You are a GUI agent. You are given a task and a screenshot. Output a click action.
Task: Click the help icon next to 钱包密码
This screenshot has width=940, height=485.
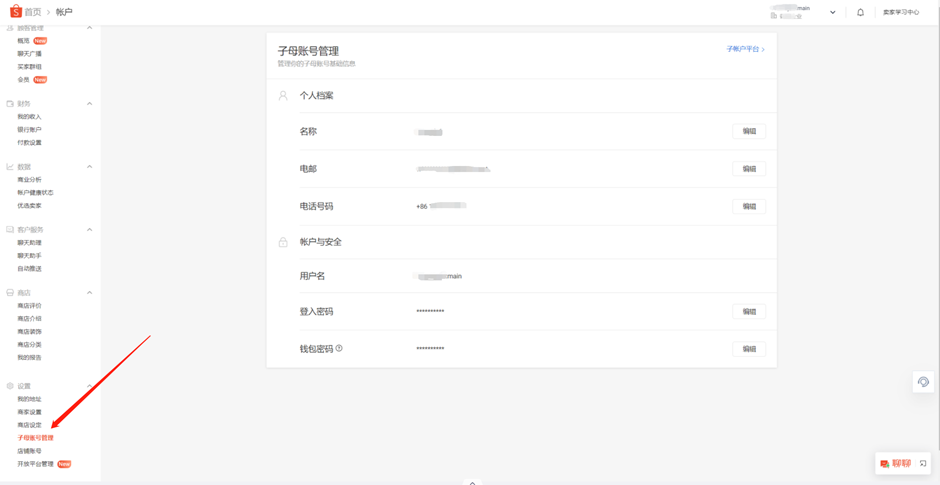coord(339,348)
